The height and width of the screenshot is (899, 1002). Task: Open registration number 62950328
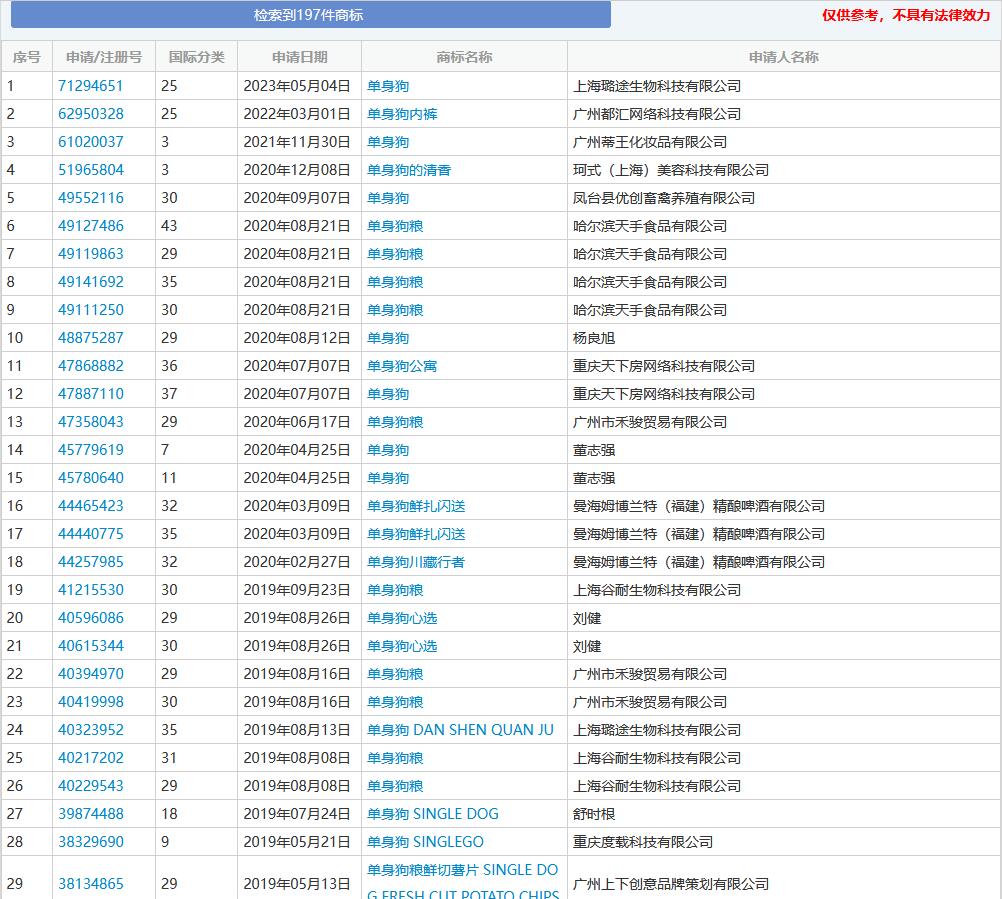pyautogui.click(x=91, y=114)
